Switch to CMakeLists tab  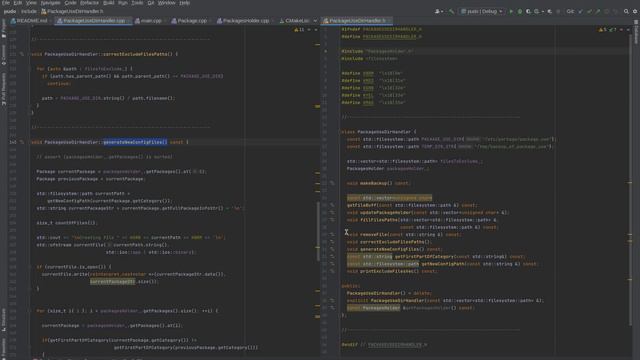[294, 20]
